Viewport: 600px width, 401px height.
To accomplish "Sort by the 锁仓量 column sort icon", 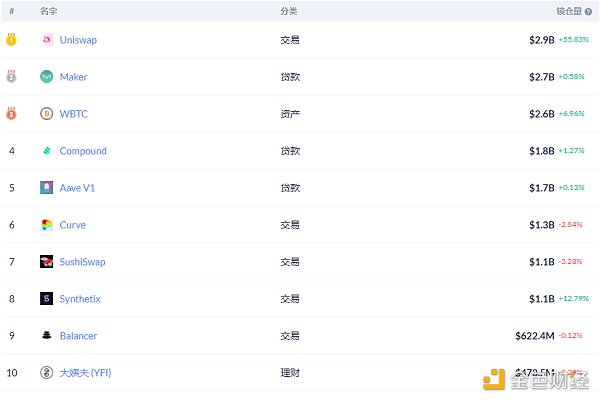I will (590, 11).
